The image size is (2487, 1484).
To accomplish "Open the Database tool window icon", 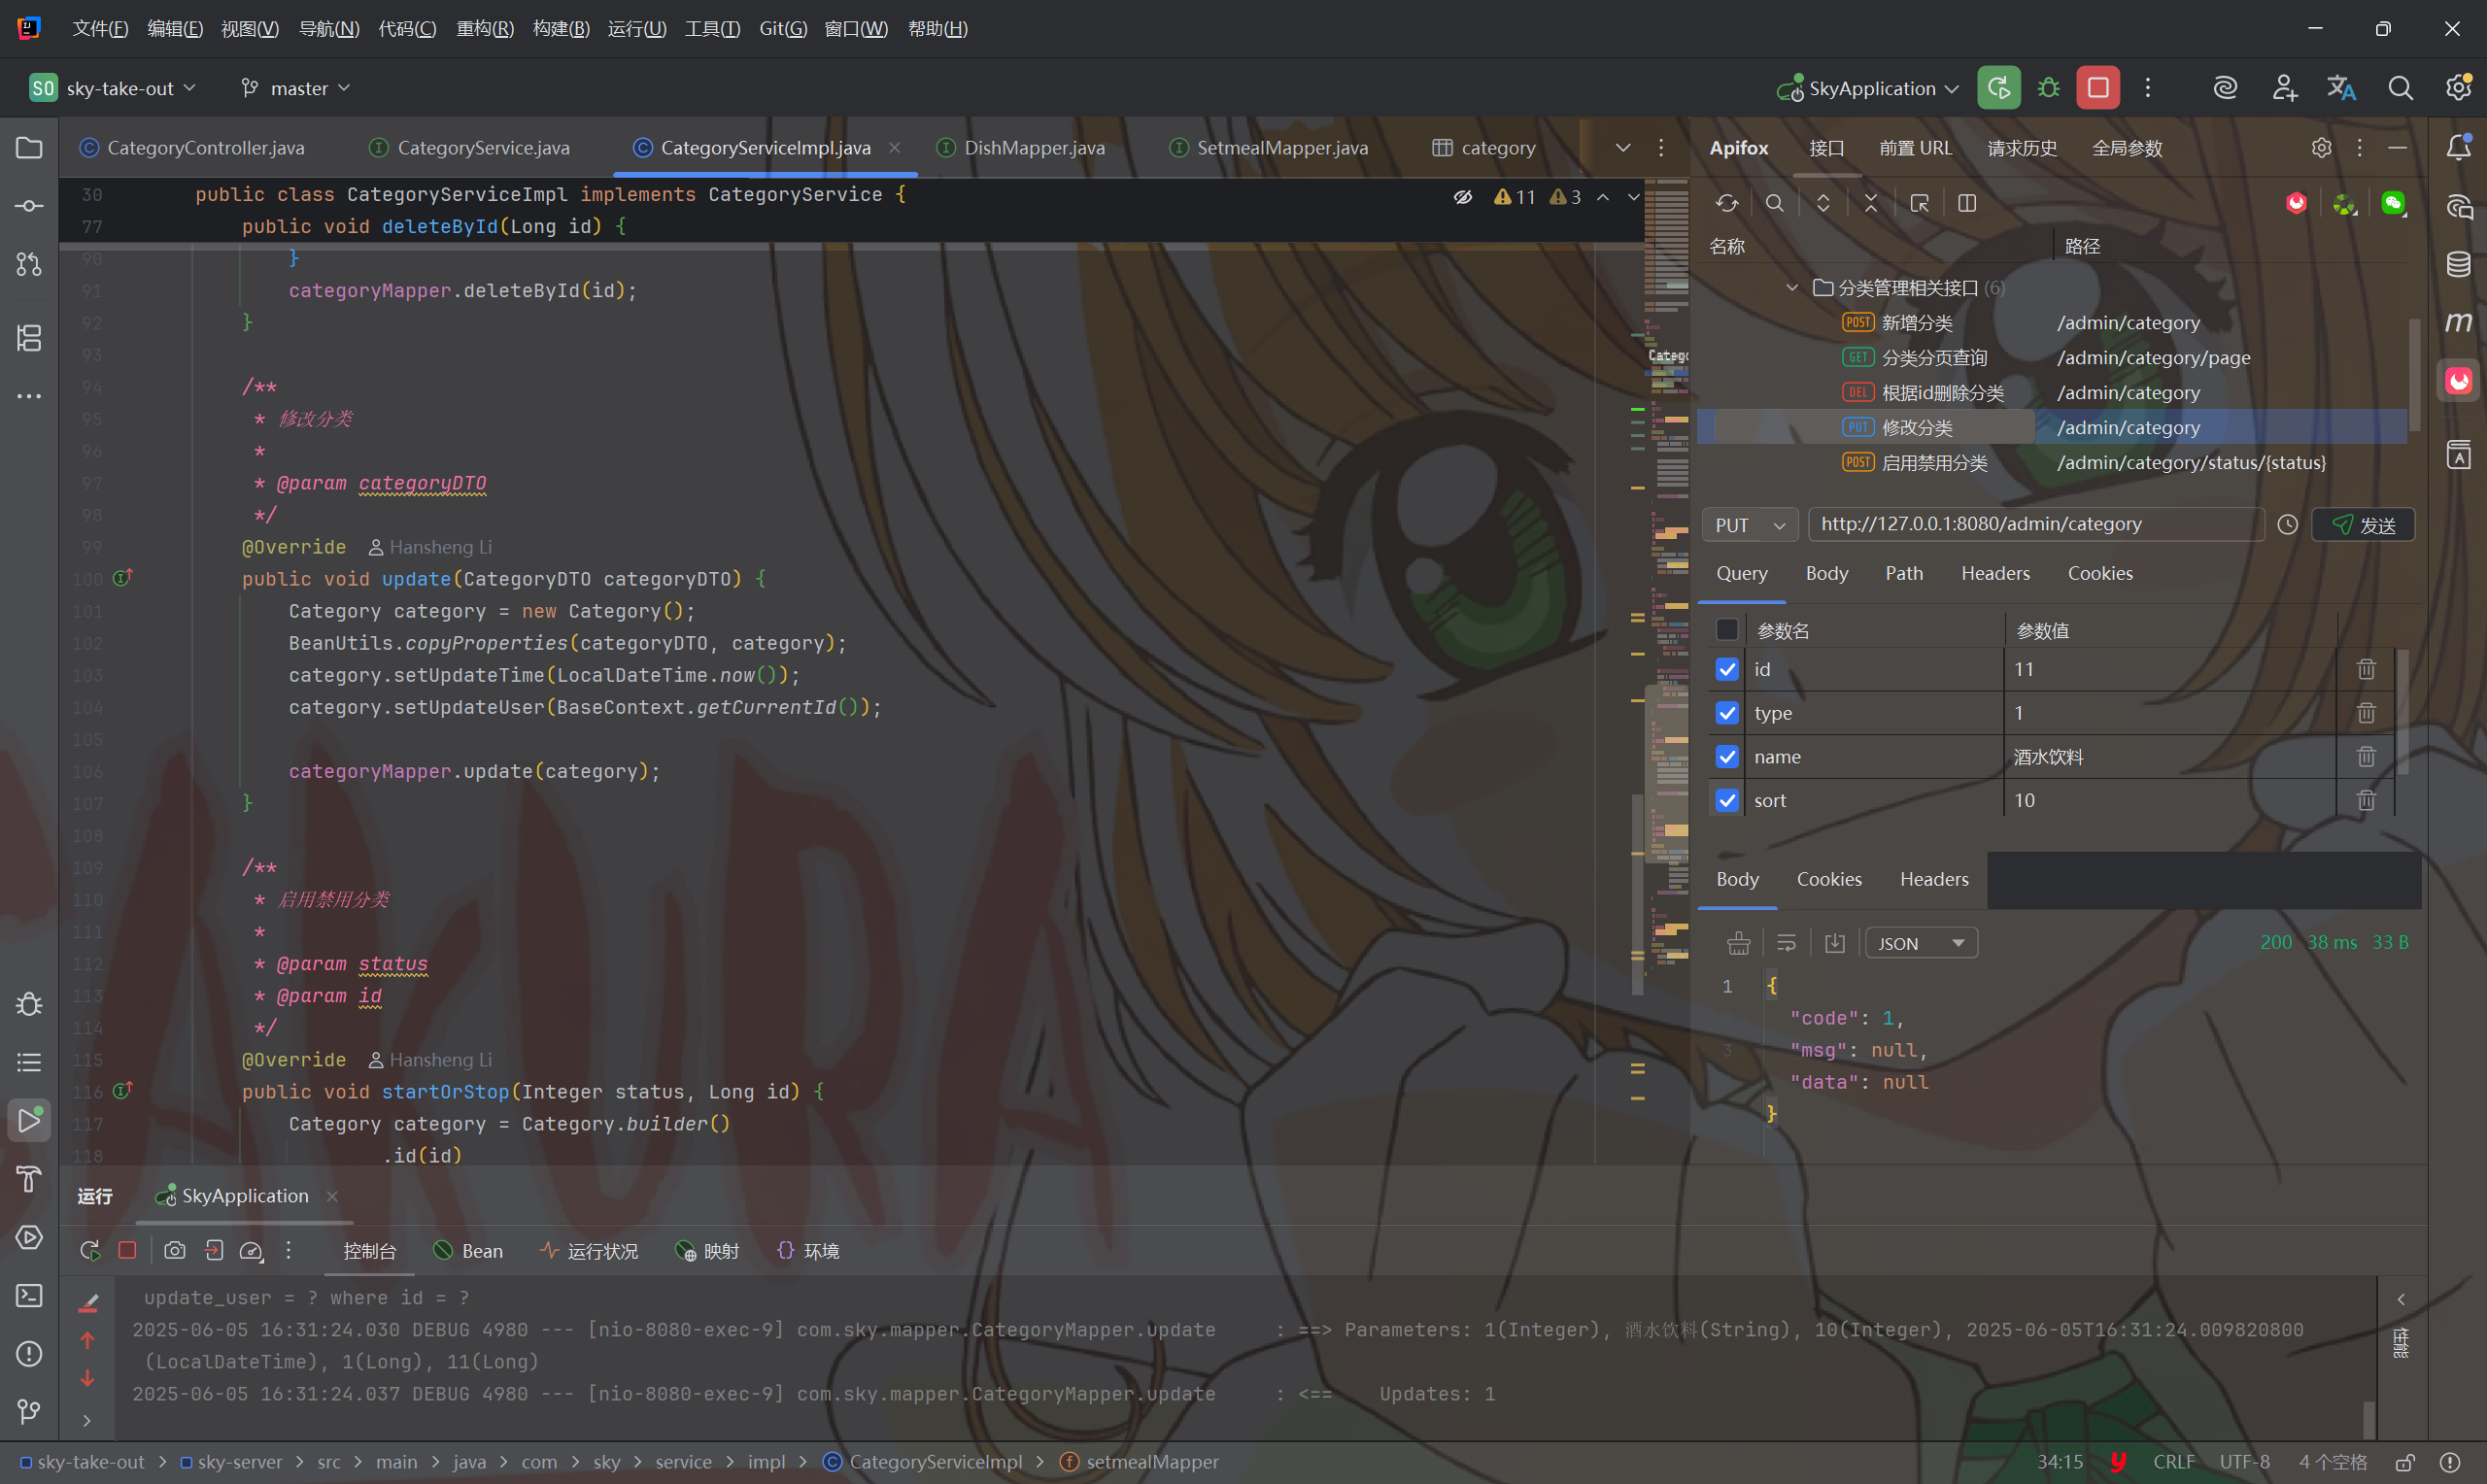I will (x=2458, y=264).
